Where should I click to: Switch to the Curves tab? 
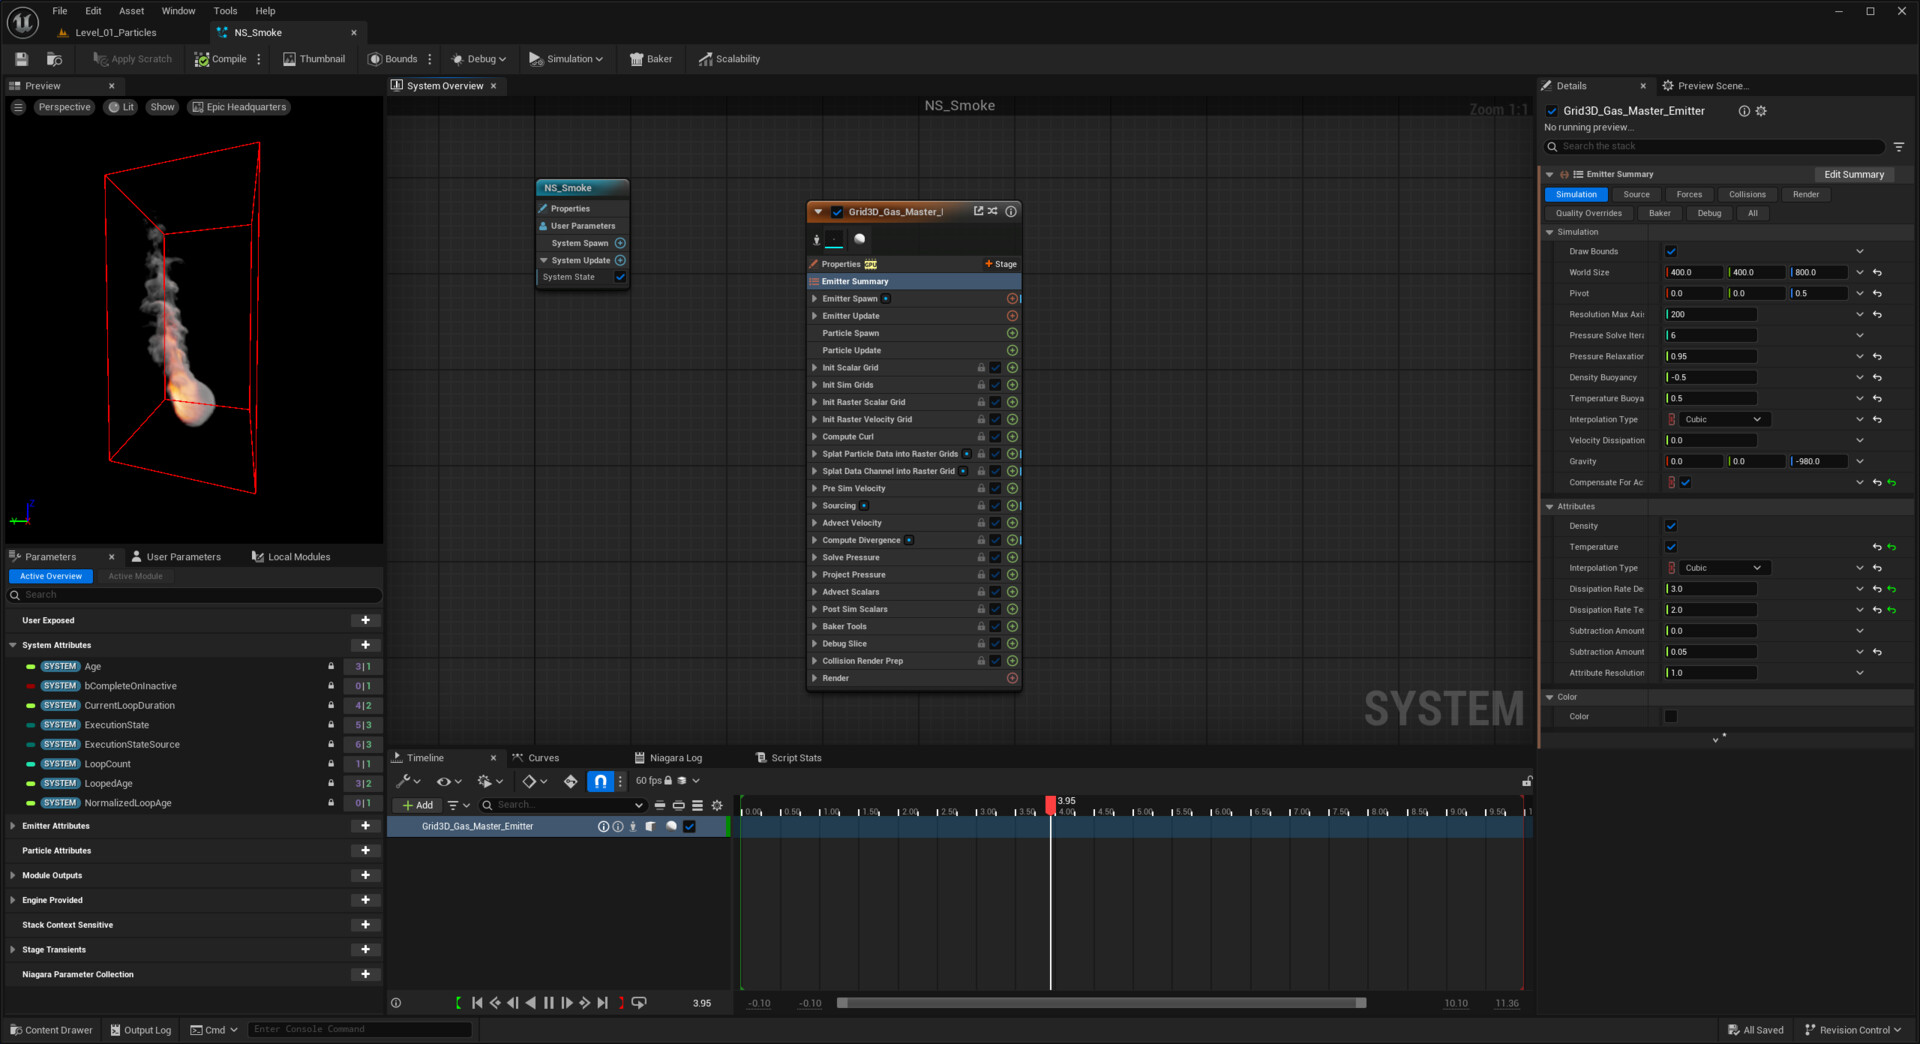click(x=543, y=757)
